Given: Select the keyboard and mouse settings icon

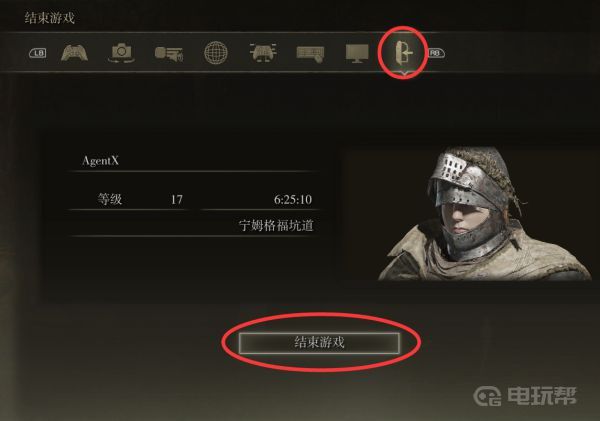Looking at the screenshot, I should (310, 54).
